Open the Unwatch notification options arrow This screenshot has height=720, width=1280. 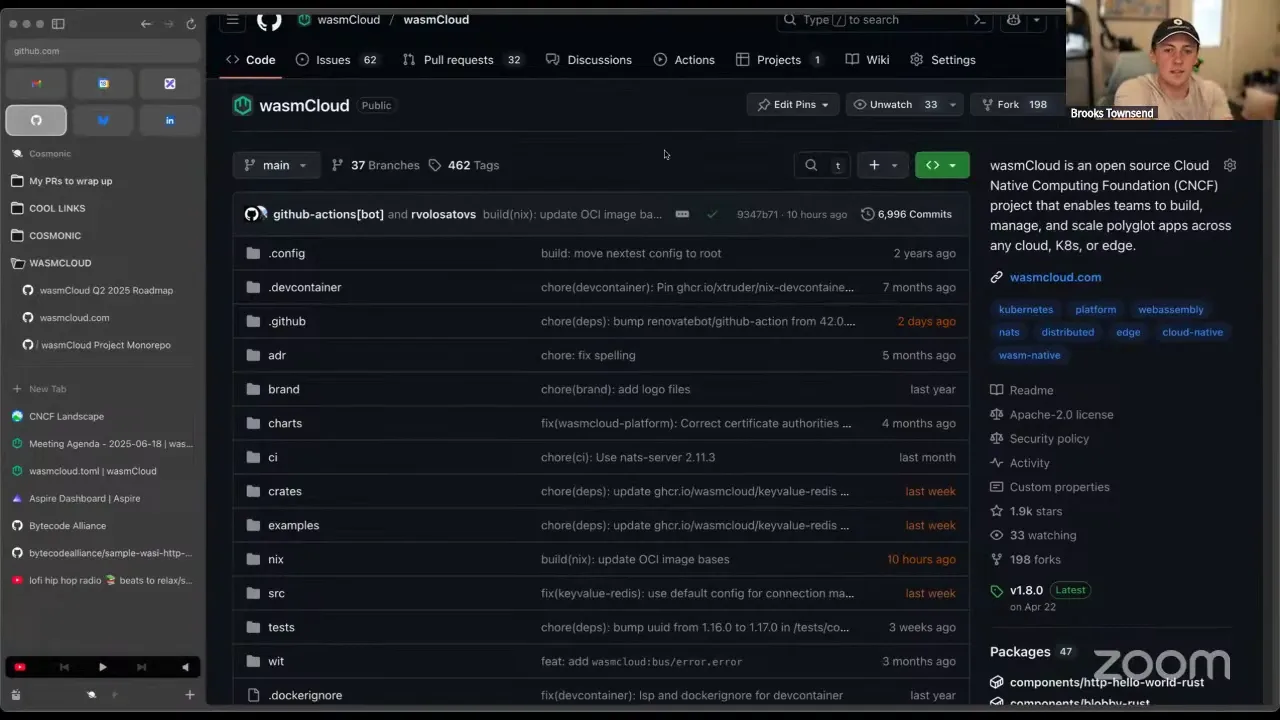pos(953,104)
